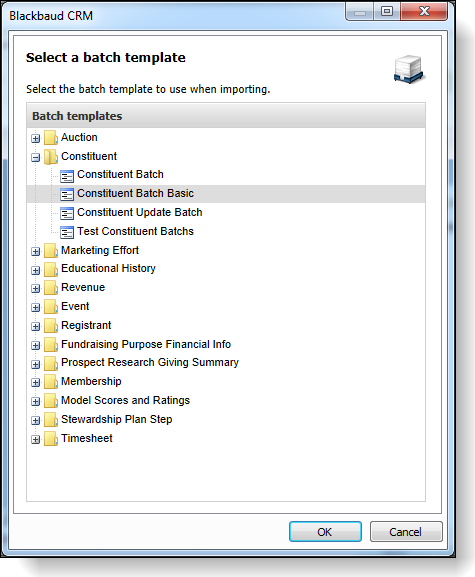Select Prospect Research Giving Summary folder
475x577 pixels.
(x=150, y=363)
